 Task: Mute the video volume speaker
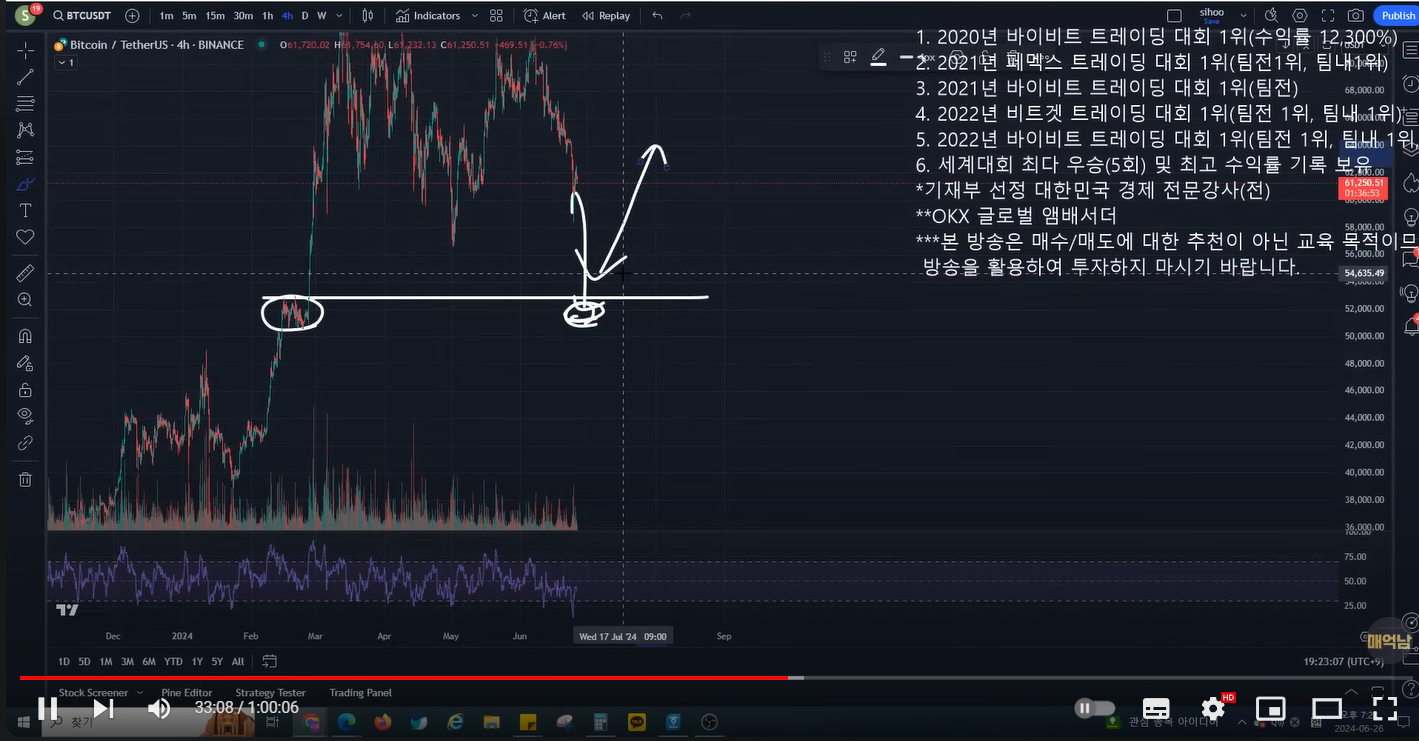click(x=158, y=708)
